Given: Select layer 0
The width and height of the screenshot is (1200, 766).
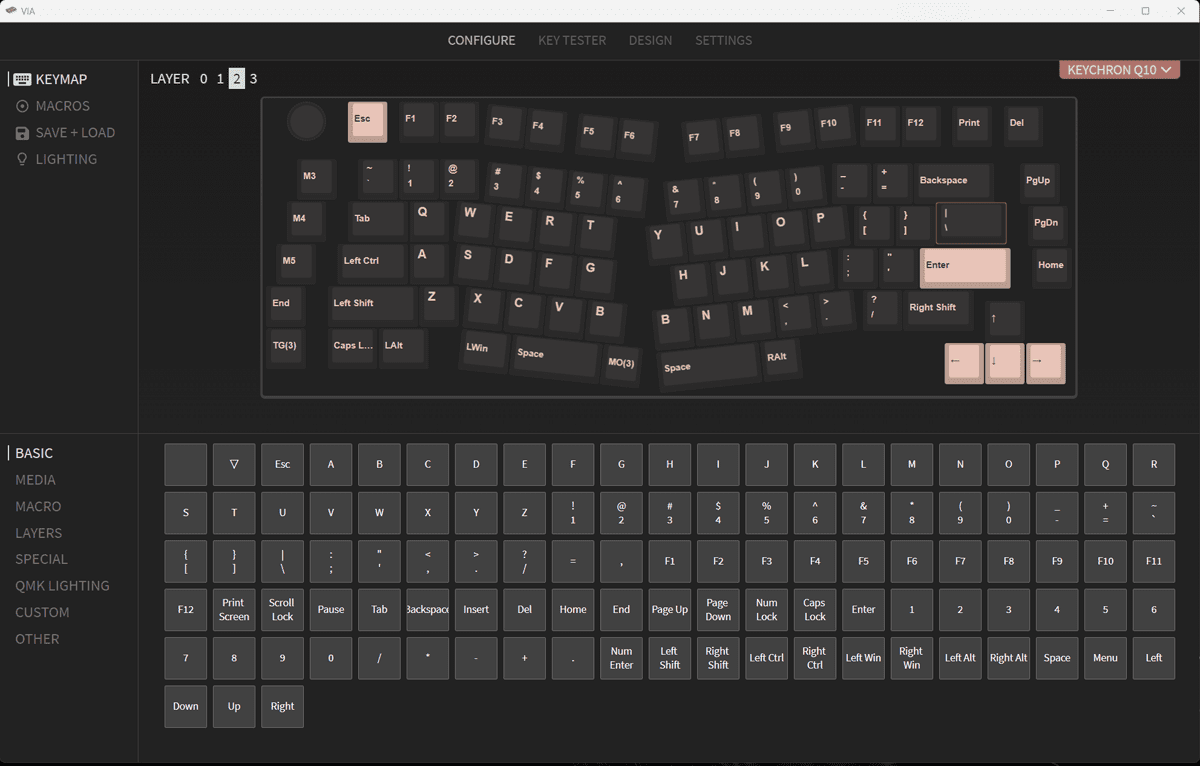Looking at the screenshot, I should coord(204,79).
